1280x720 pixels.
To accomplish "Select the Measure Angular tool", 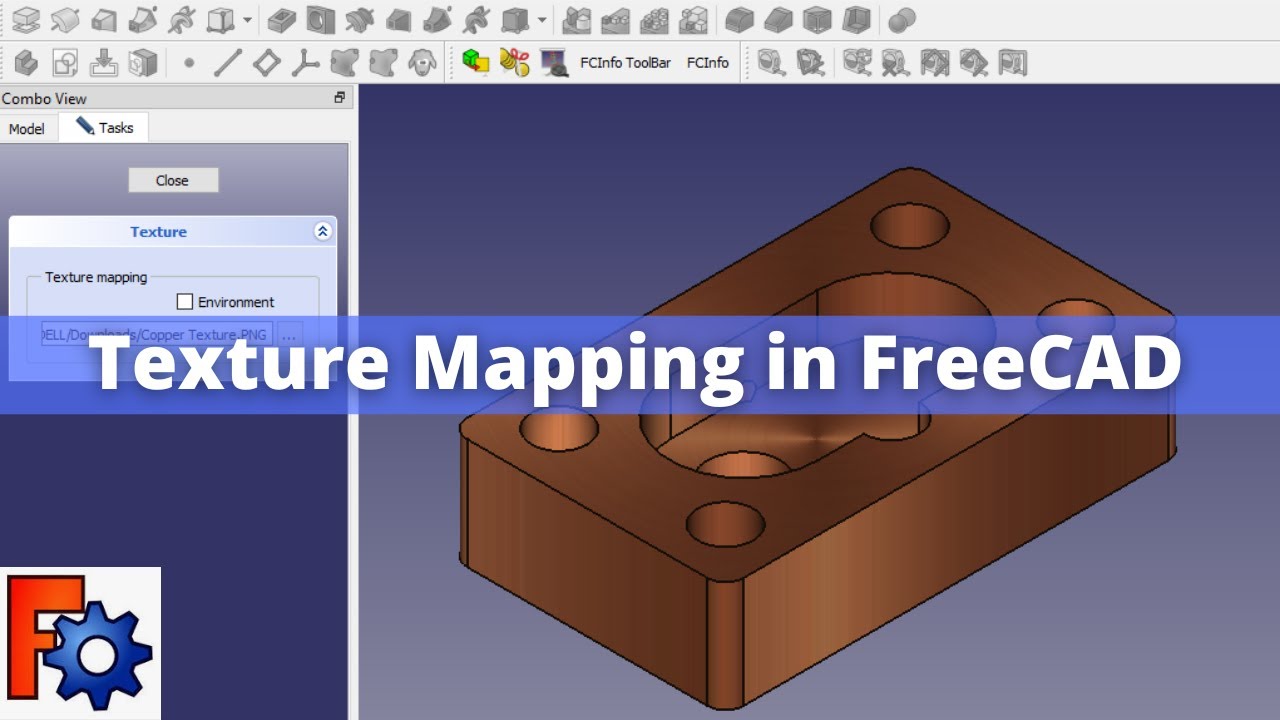I will tap(810, 62).
